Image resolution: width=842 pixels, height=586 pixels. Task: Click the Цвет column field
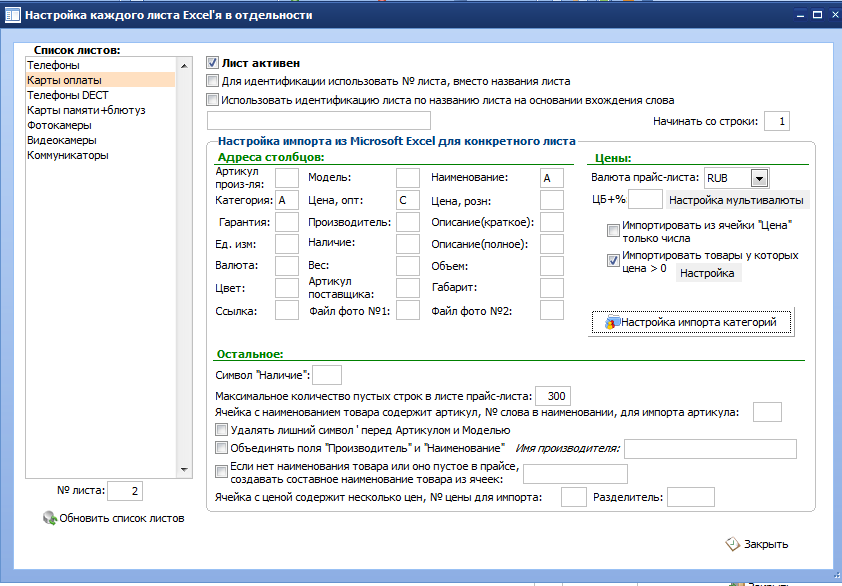point(287,288)
